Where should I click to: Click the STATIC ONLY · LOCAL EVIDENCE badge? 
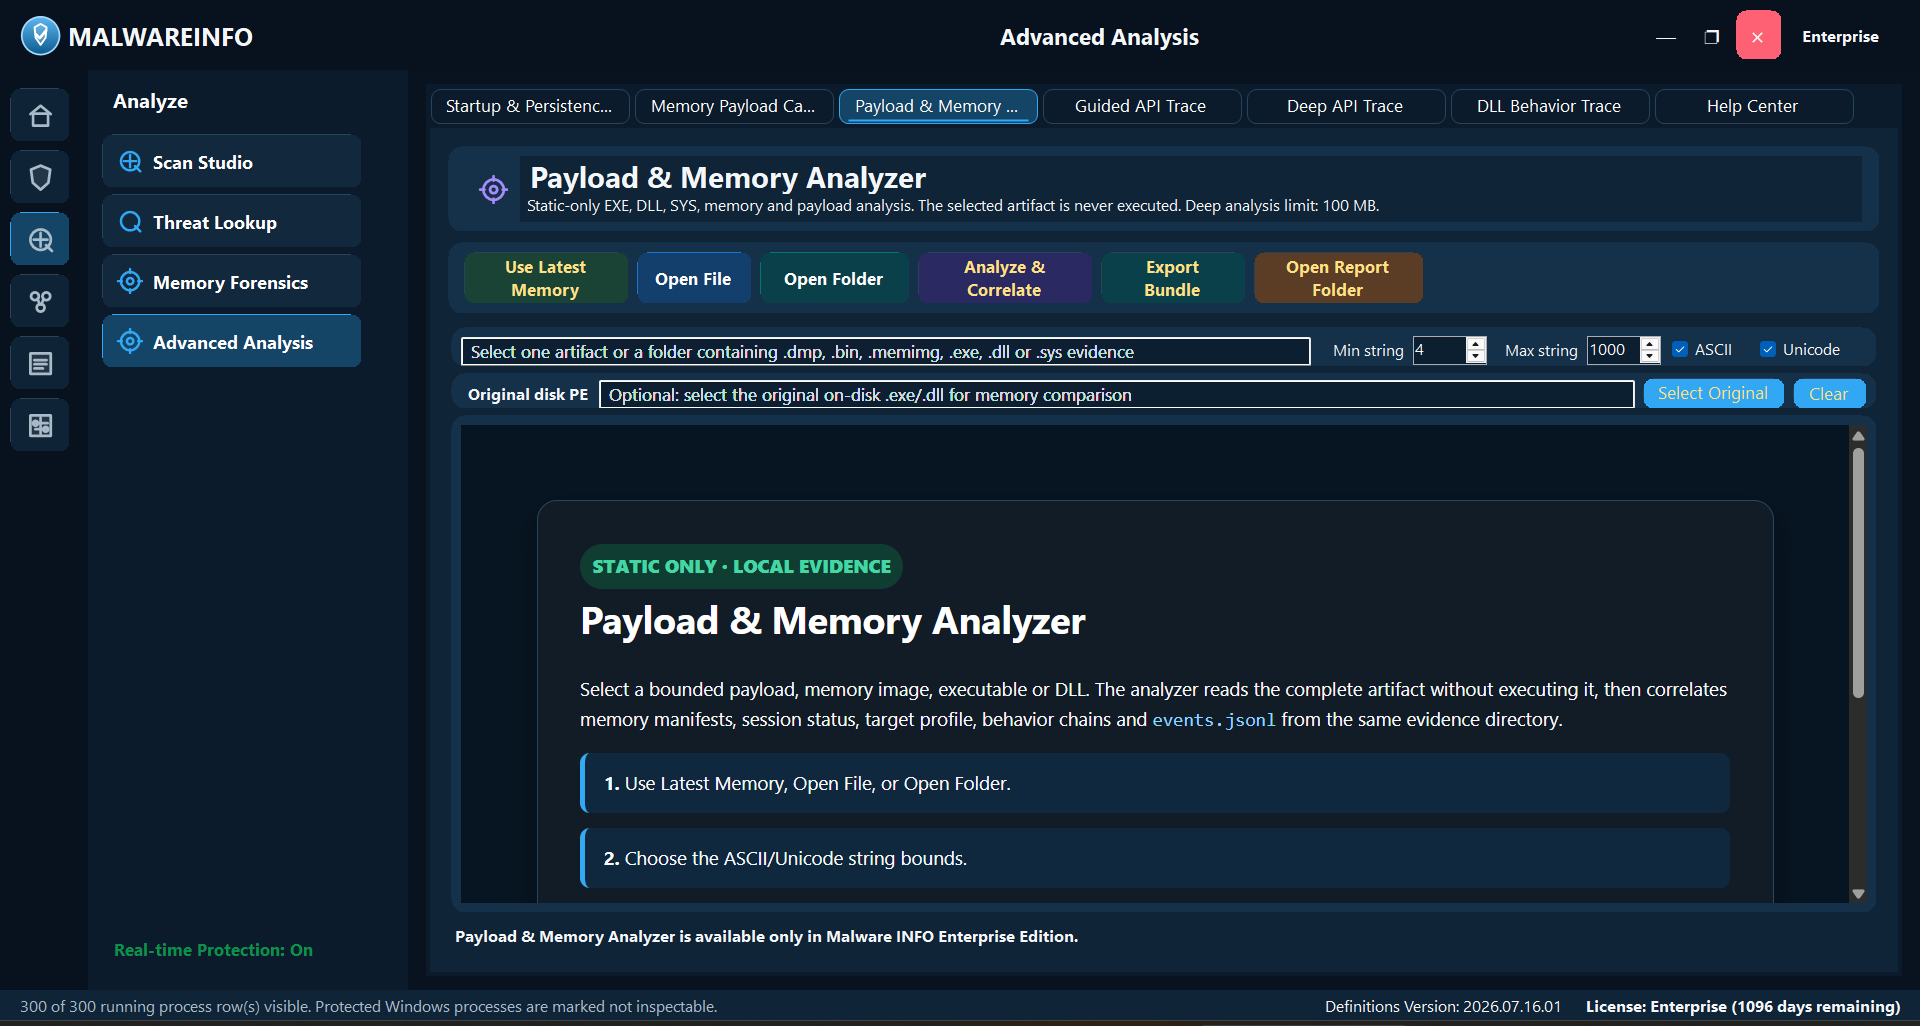click(741, 567)
